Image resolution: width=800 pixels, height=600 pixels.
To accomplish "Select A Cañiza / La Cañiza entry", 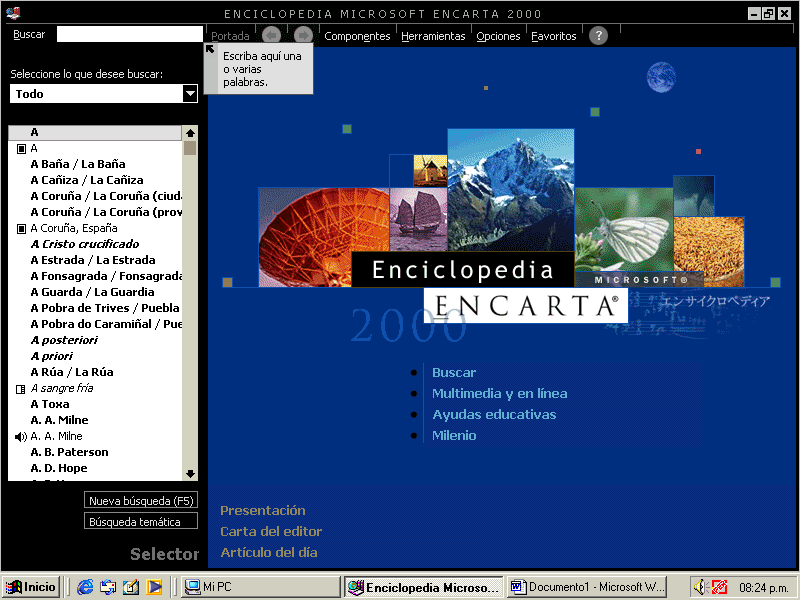I will pos(87,180).
